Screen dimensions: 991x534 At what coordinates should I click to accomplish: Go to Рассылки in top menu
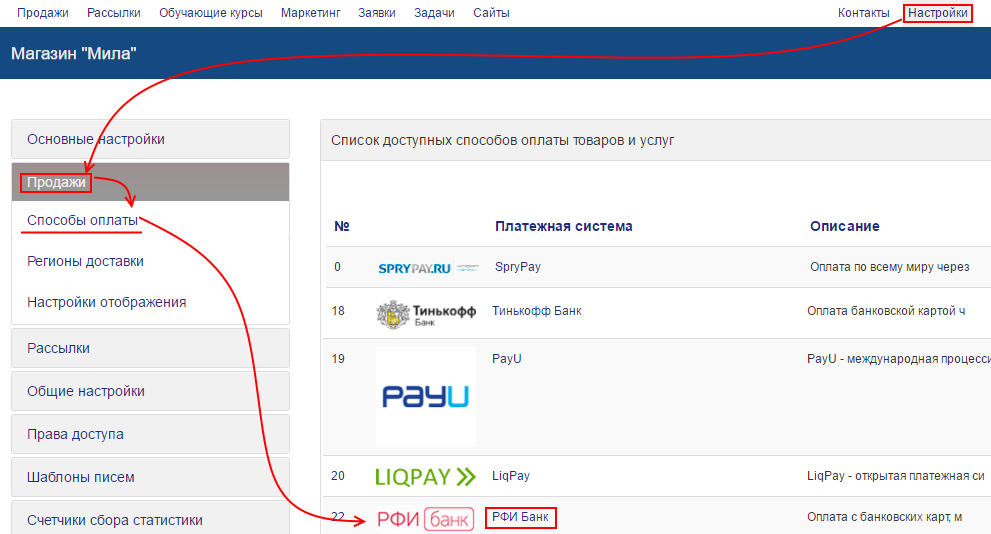[x=114, y=13]
